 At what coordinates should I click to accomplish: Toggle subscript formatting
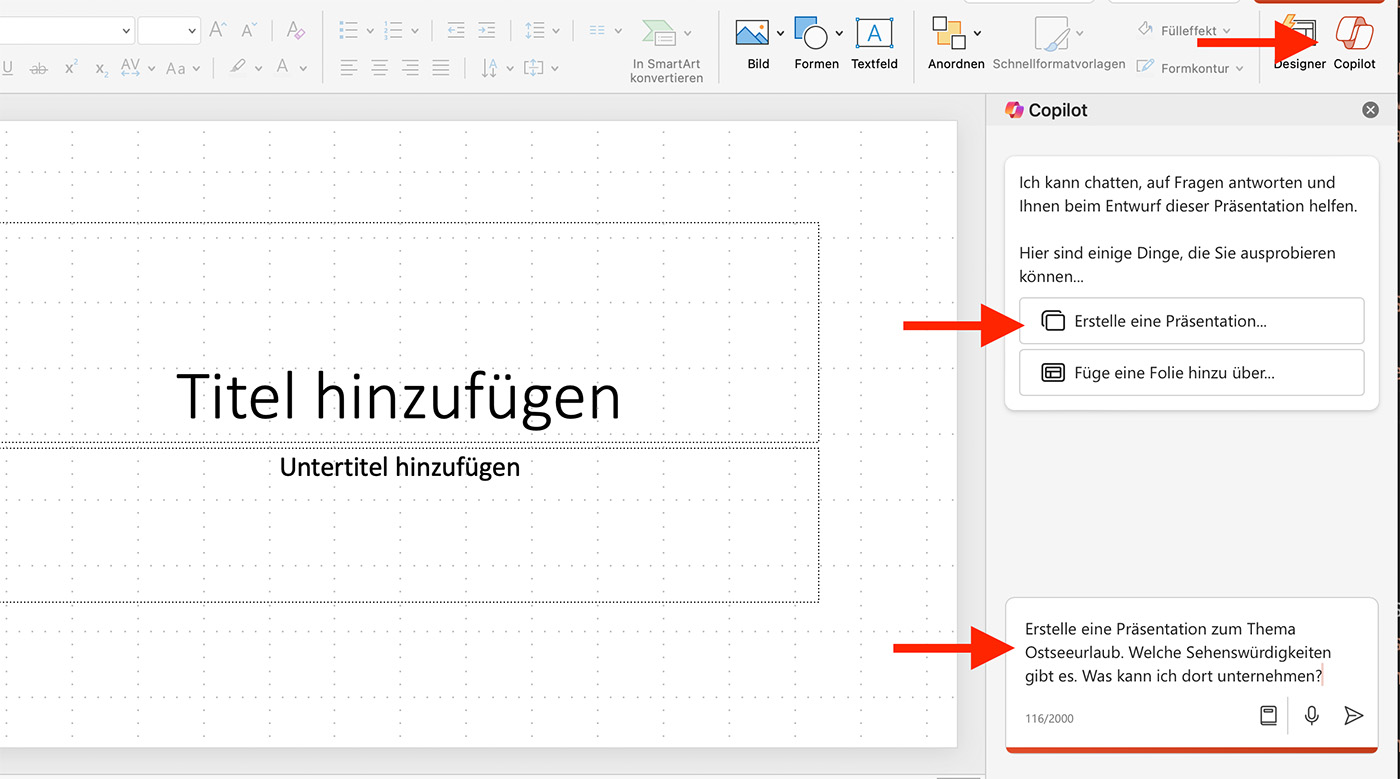click(101, 68)
